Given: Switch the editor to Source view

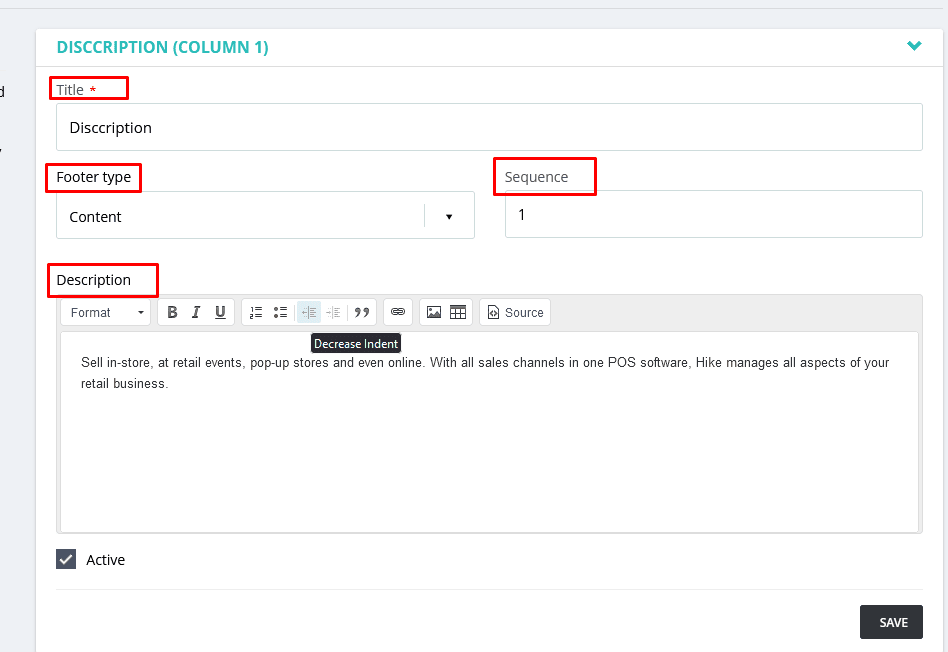Looking at the screenshot, I should [x=515, y=312].
